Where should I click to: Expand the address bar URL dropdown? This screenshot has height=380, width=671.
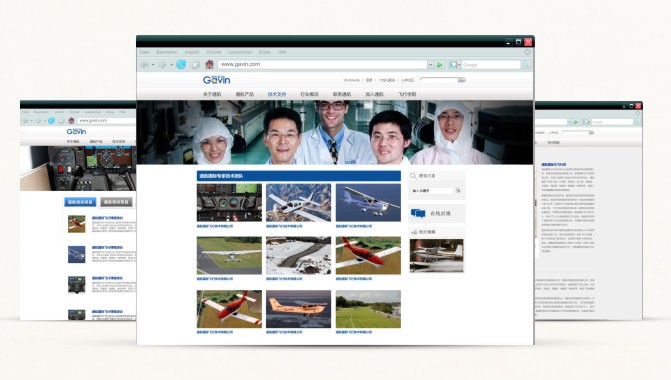[431, 65]
